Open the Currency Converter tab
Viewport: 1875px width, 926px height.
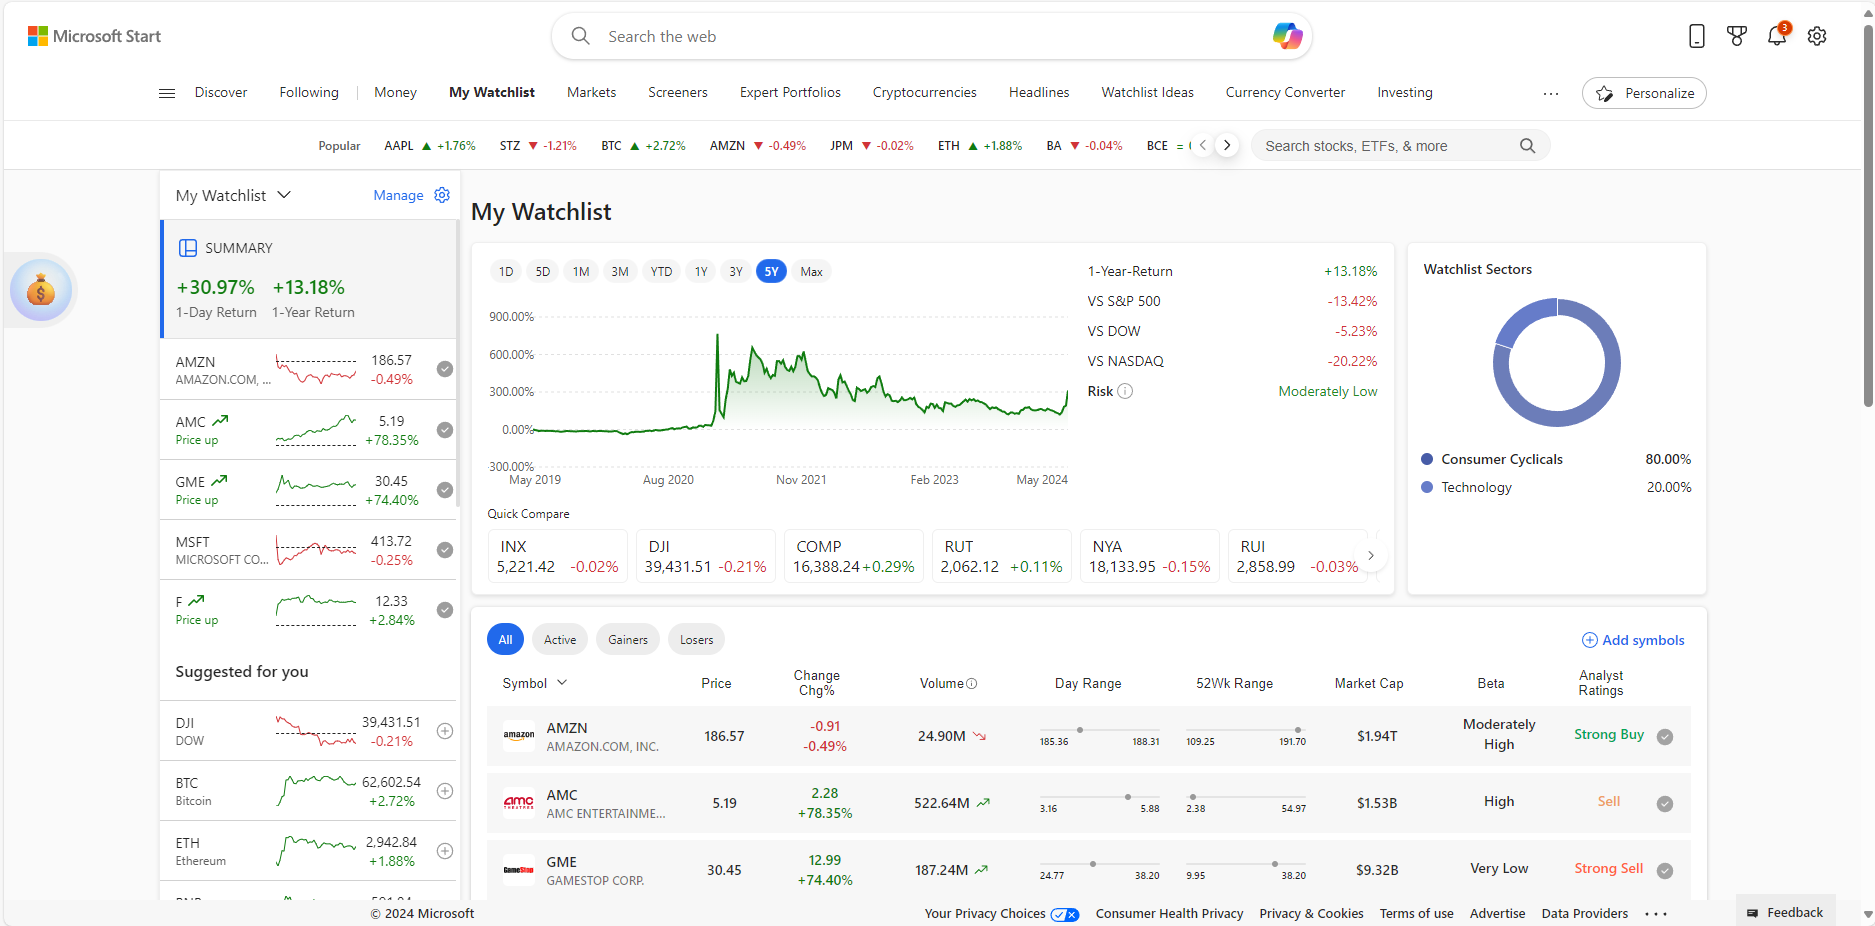click(1285, 93)
